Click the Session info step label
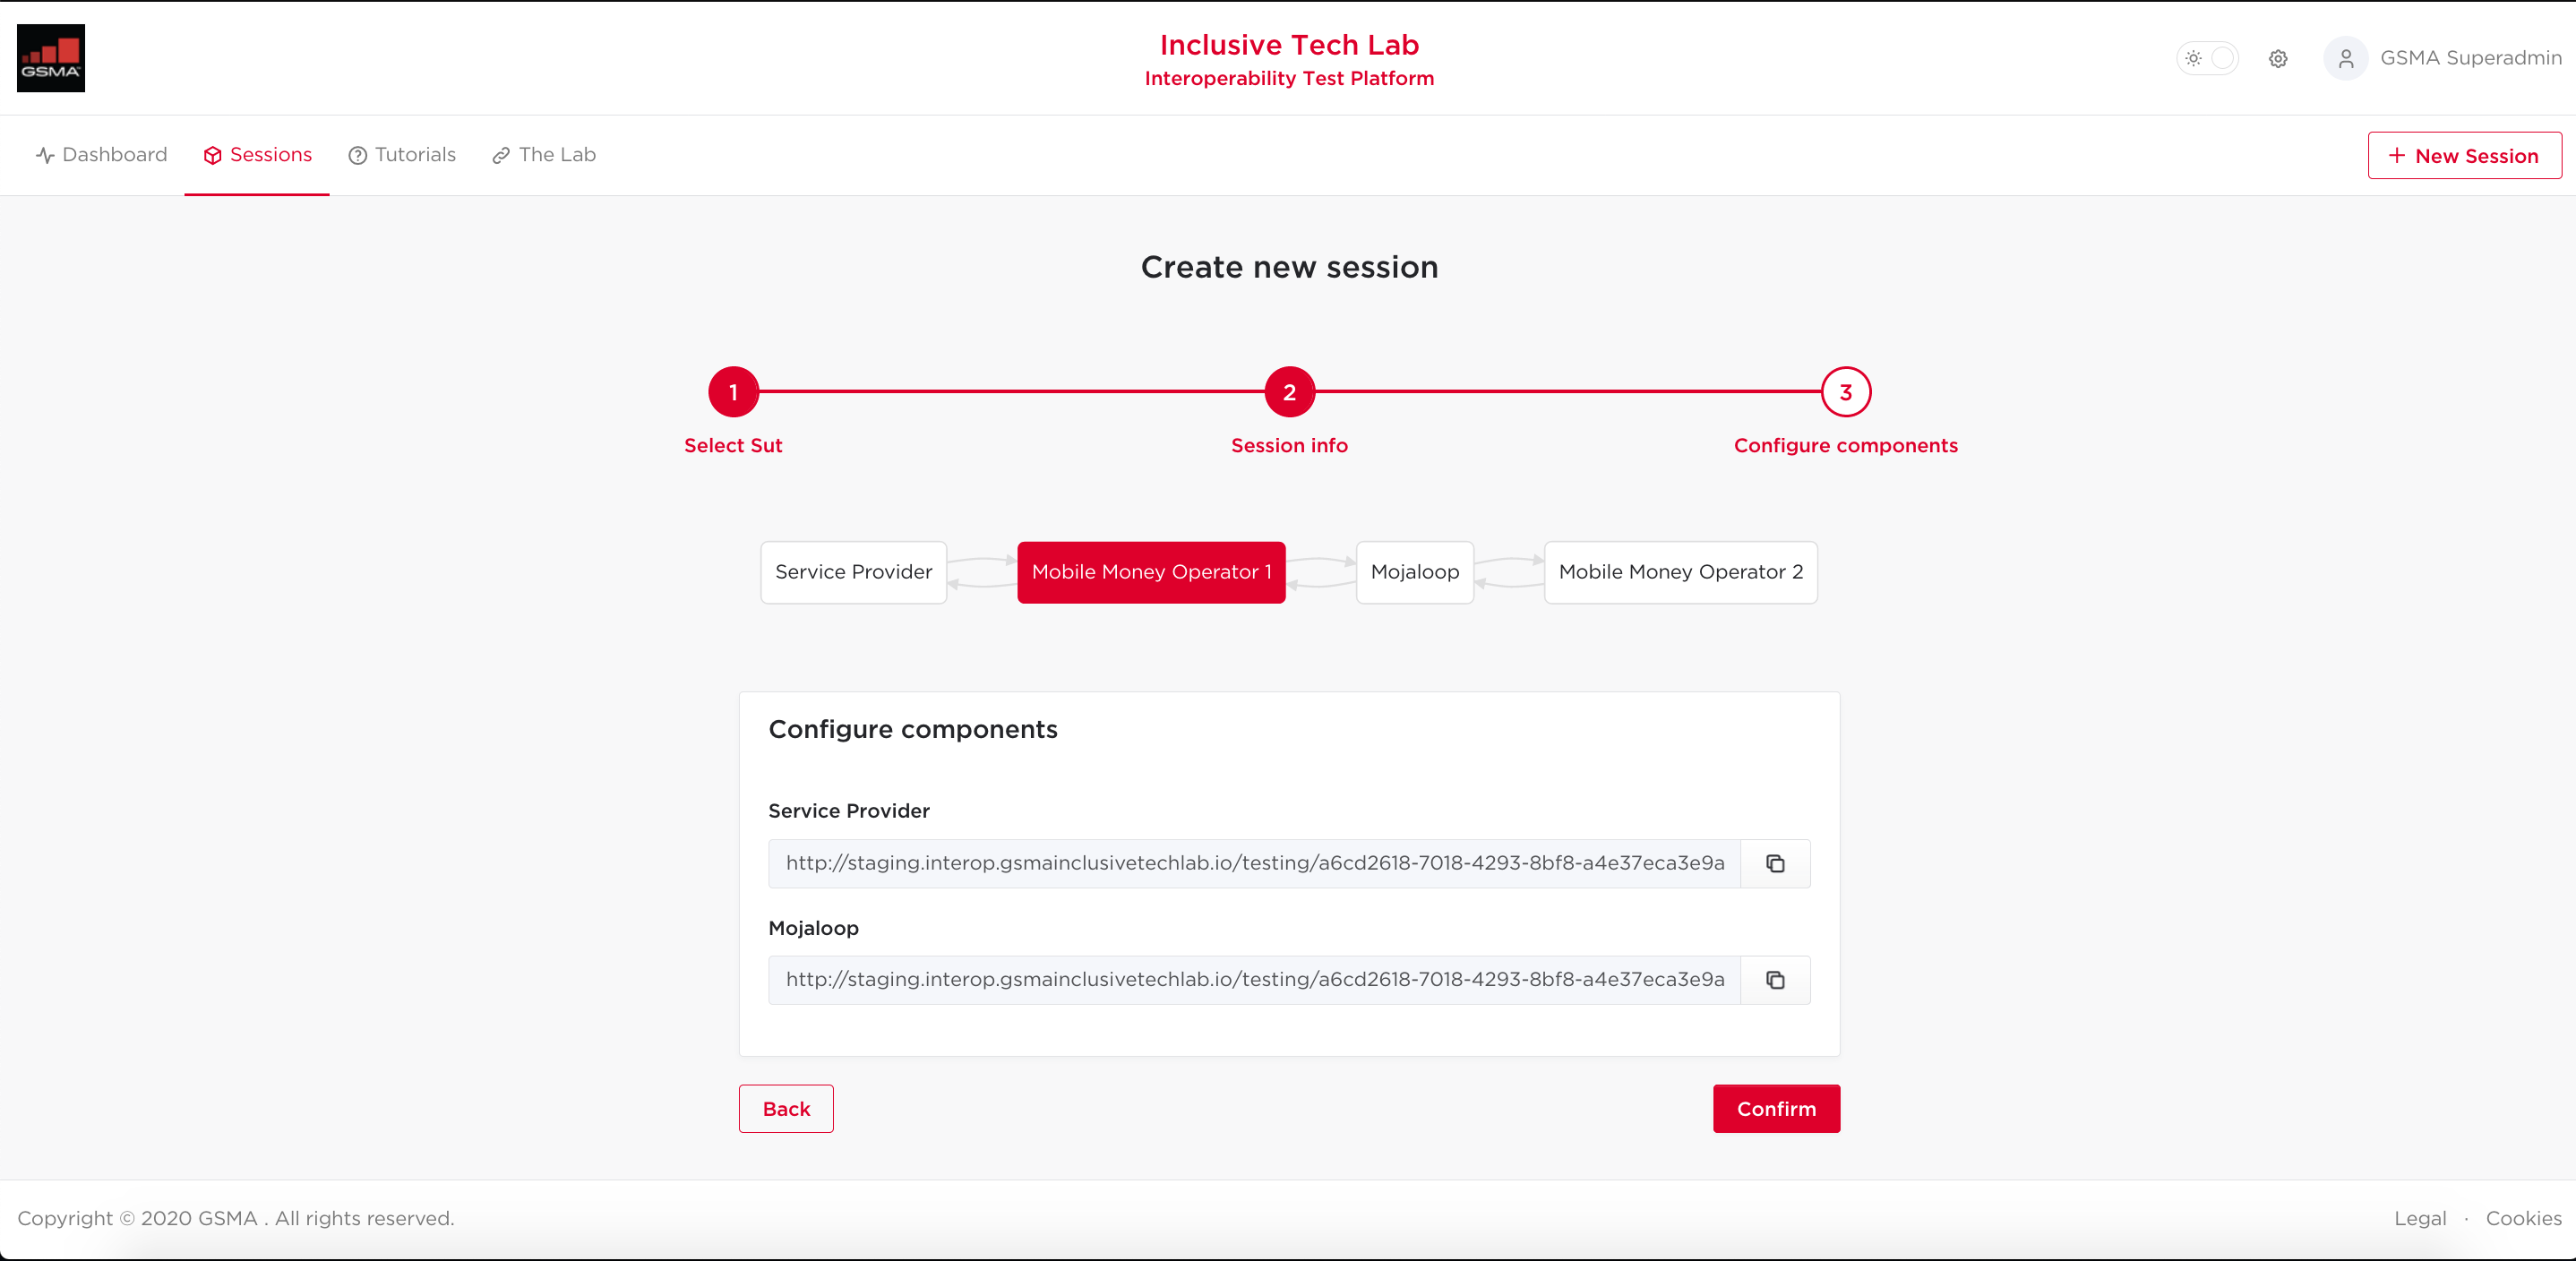This screenshot has width=2576, height=1261. pos(1289,445)
